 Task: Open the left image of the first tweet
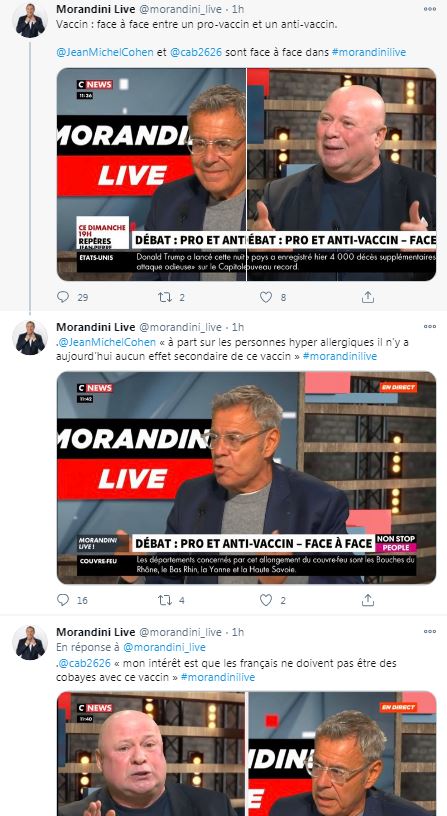click(151, 174)
